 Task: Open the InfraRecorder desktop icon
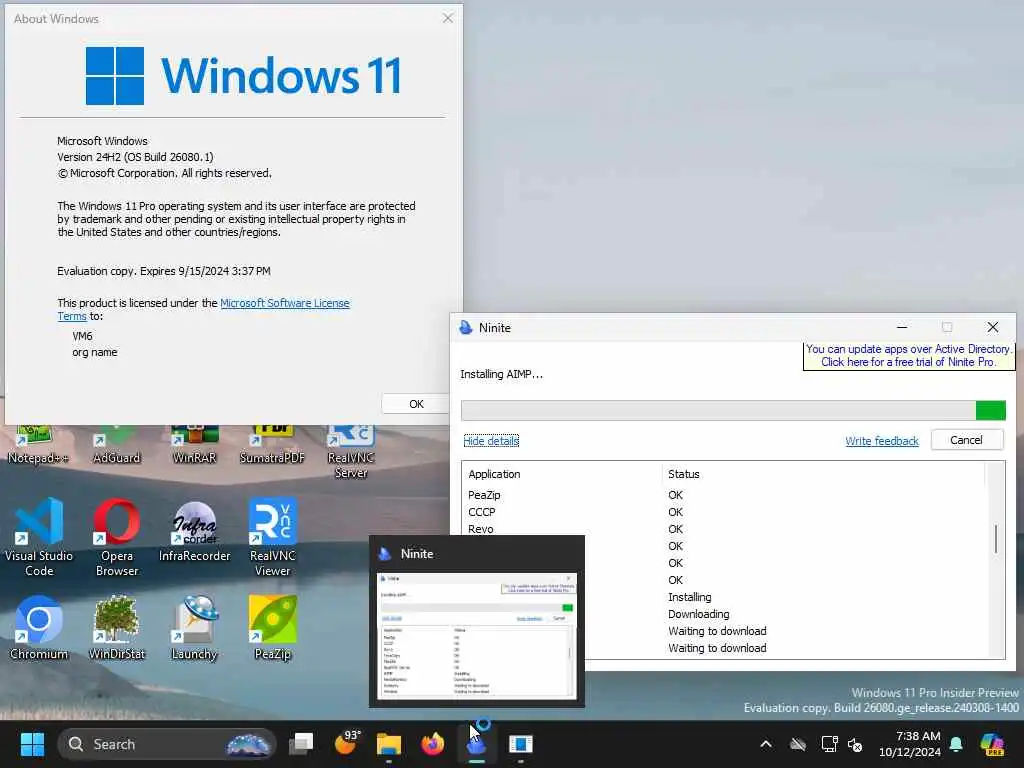[195, 531]
